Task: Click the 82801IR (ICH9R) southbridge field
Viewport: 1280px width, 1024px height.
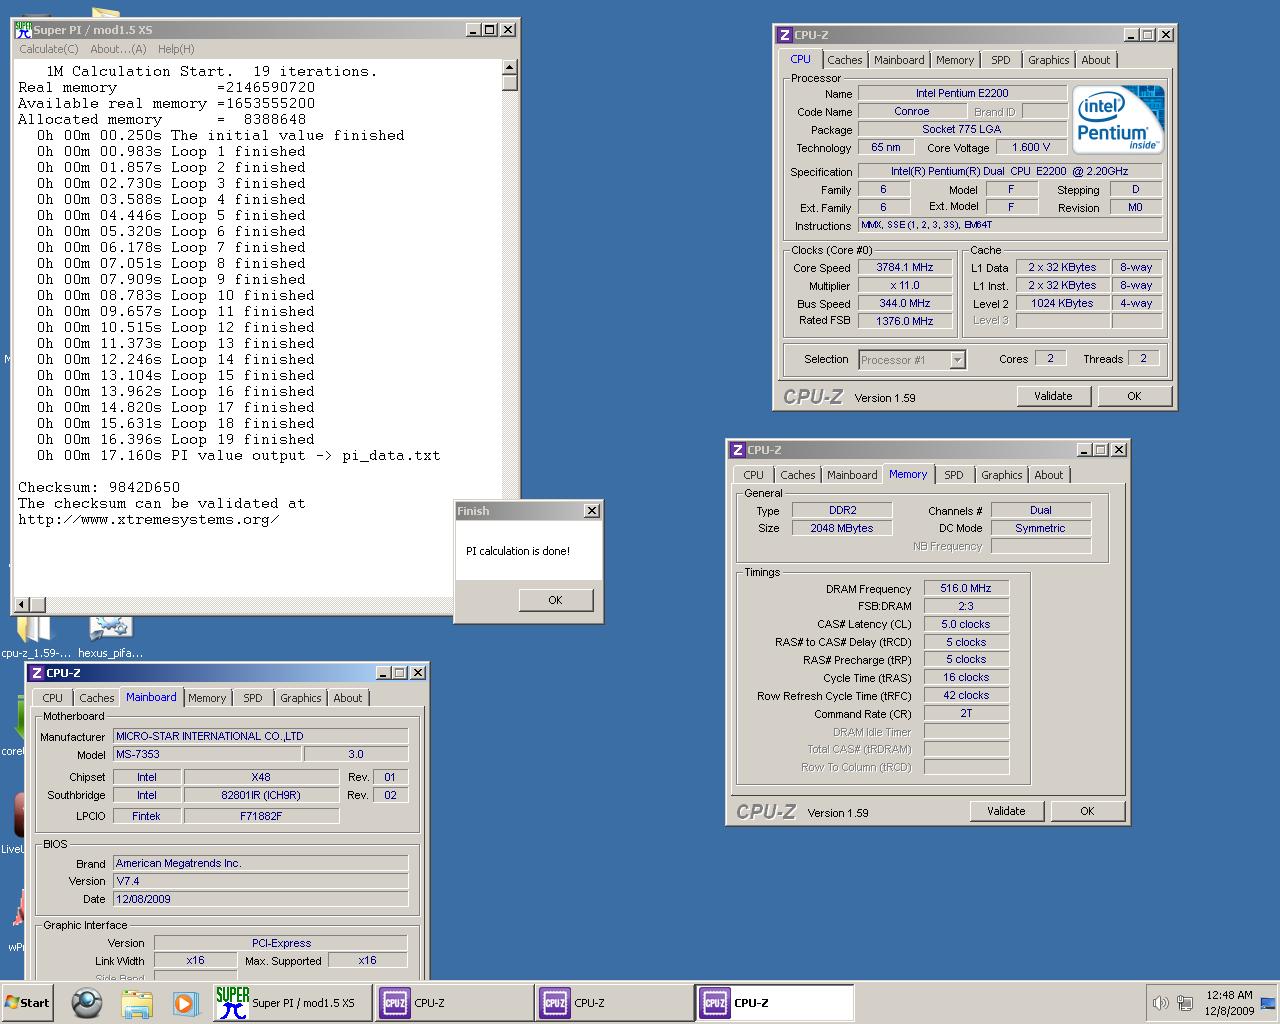Action: point(261,796)
